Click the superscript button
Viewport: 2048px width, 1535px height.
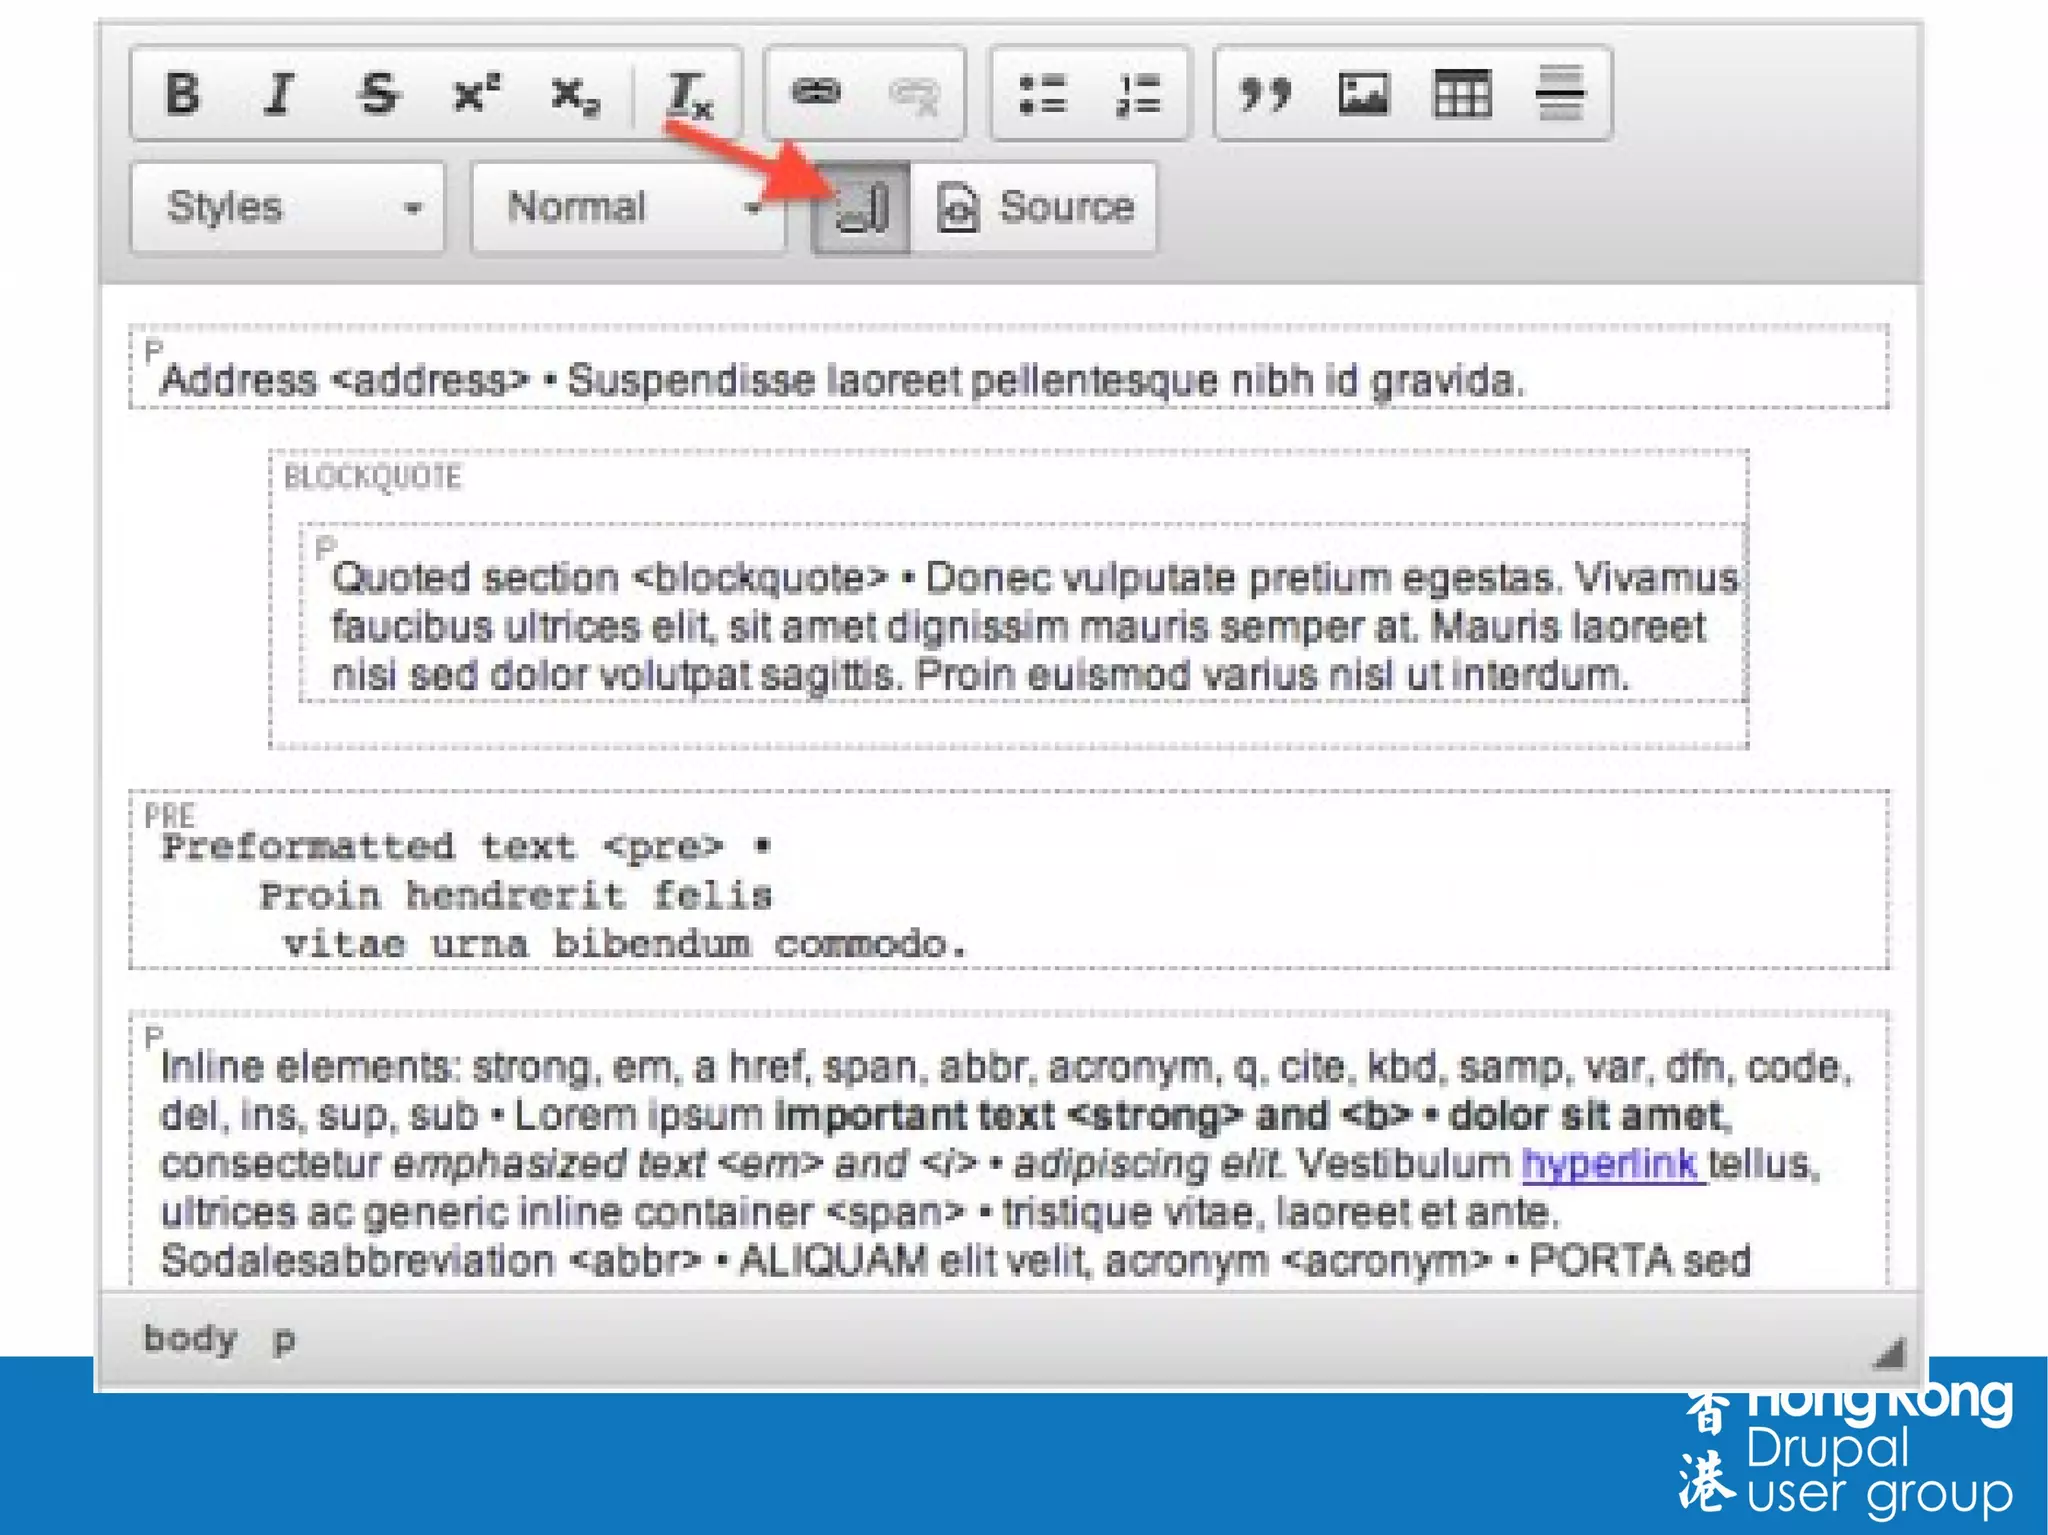tap(477, 95)
